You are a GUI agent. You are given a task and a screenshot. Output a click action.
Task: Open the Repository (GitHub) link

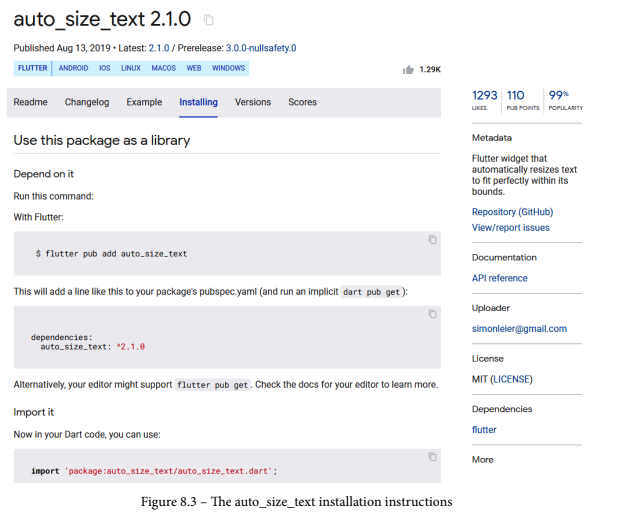[x=512, y=212]
